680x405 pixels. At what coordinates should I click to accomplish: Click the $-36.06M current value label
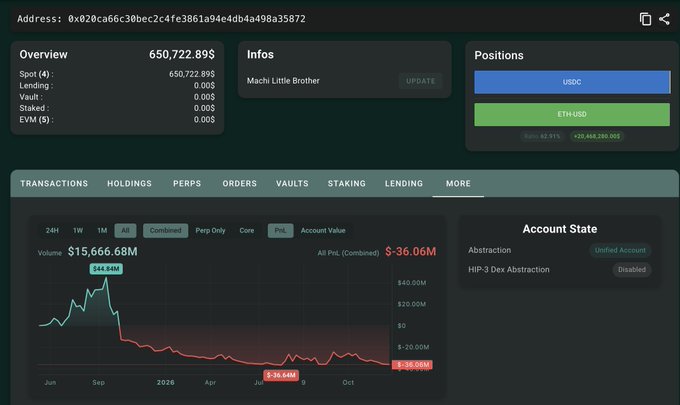click(x=412, y=365)
